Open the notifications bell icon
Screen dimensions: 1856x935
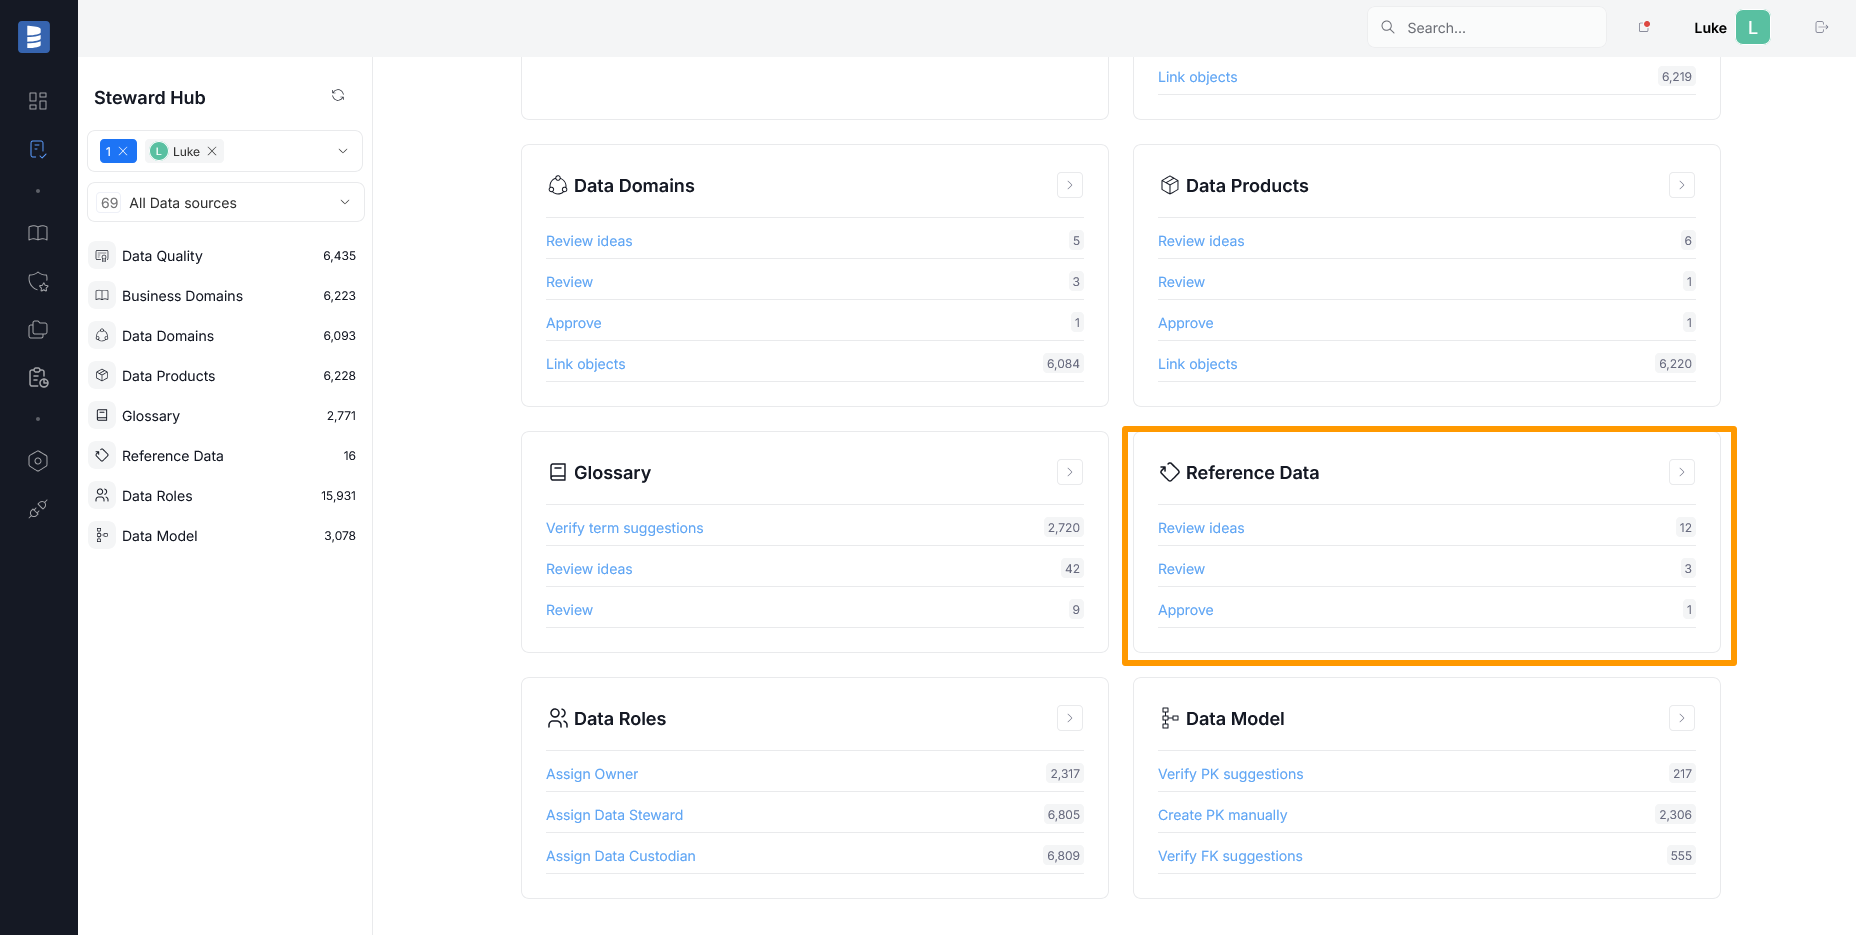[1643, 28]
